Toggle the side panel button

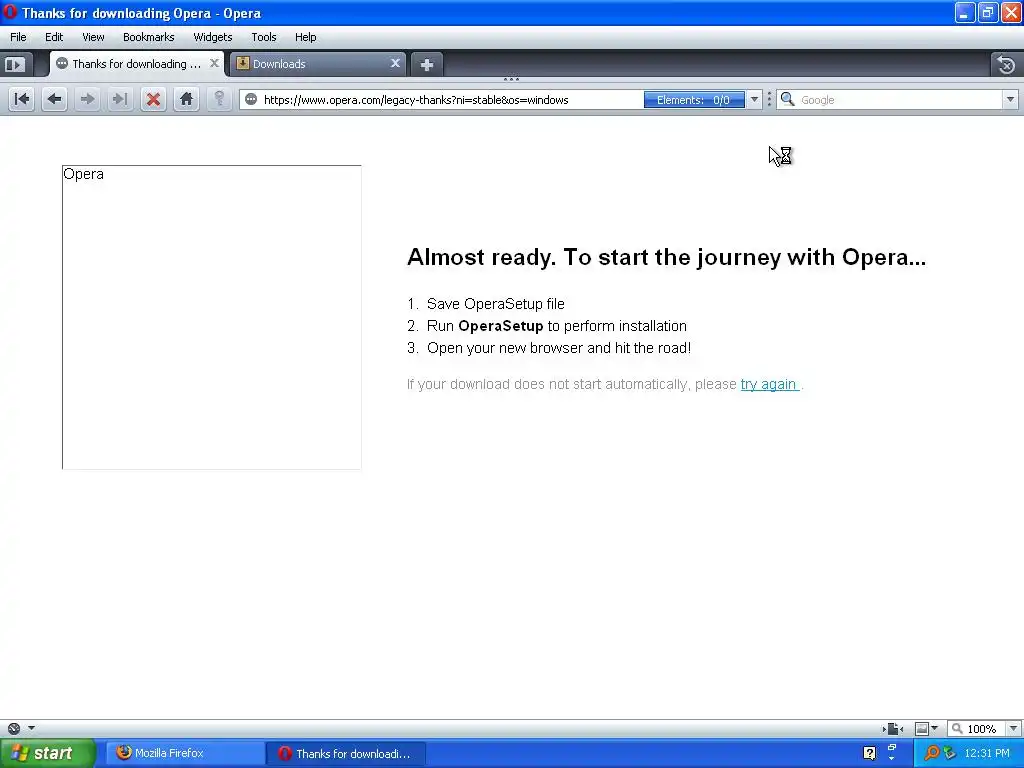click(x=14, y=64)
